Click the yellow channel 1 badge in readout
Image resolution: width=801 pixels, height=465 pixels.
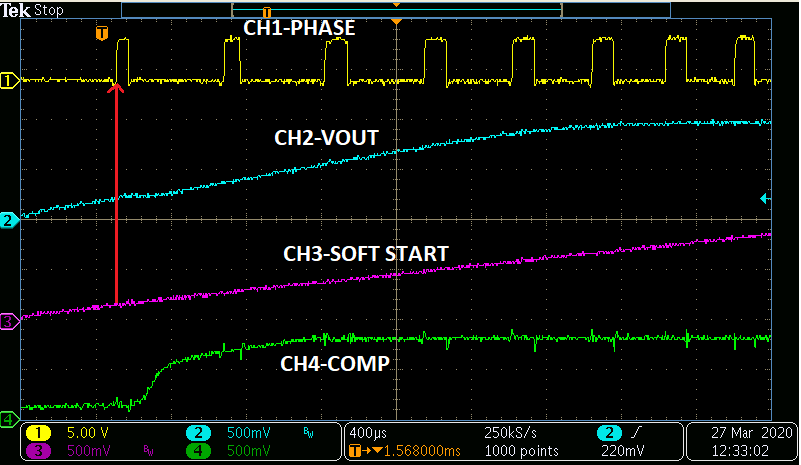38,433
